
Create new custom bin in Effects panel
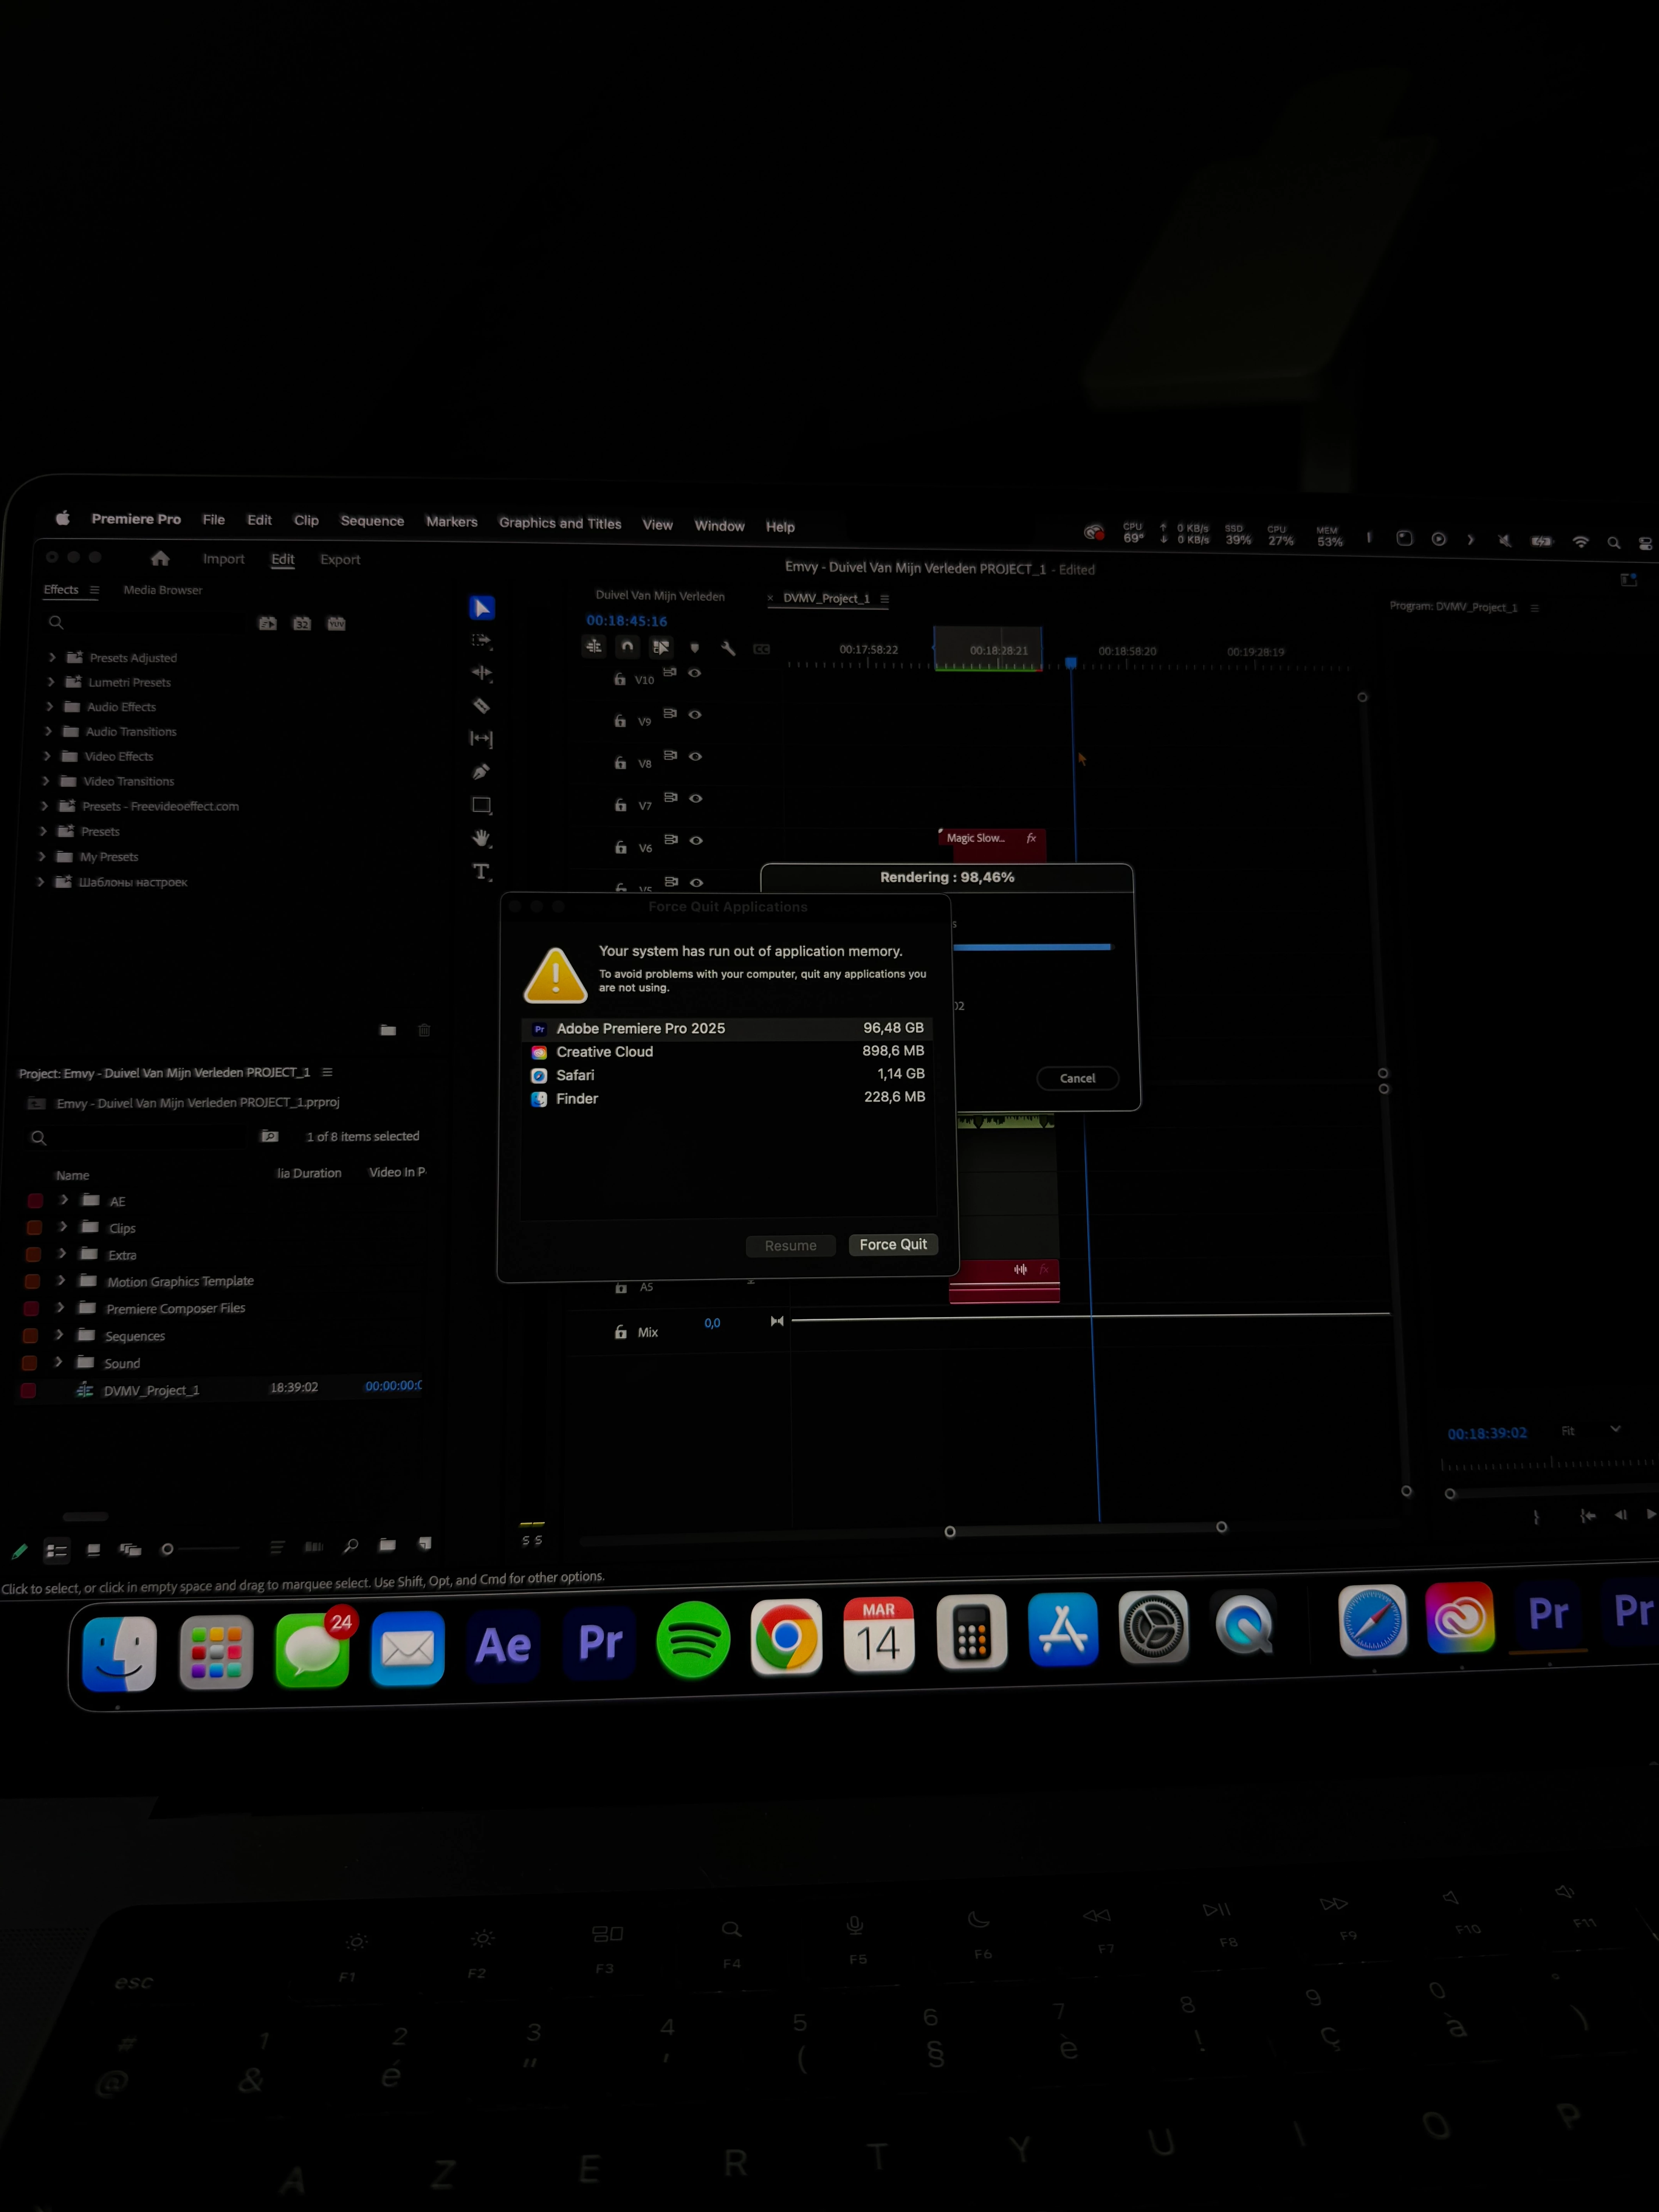(388, 1030)
